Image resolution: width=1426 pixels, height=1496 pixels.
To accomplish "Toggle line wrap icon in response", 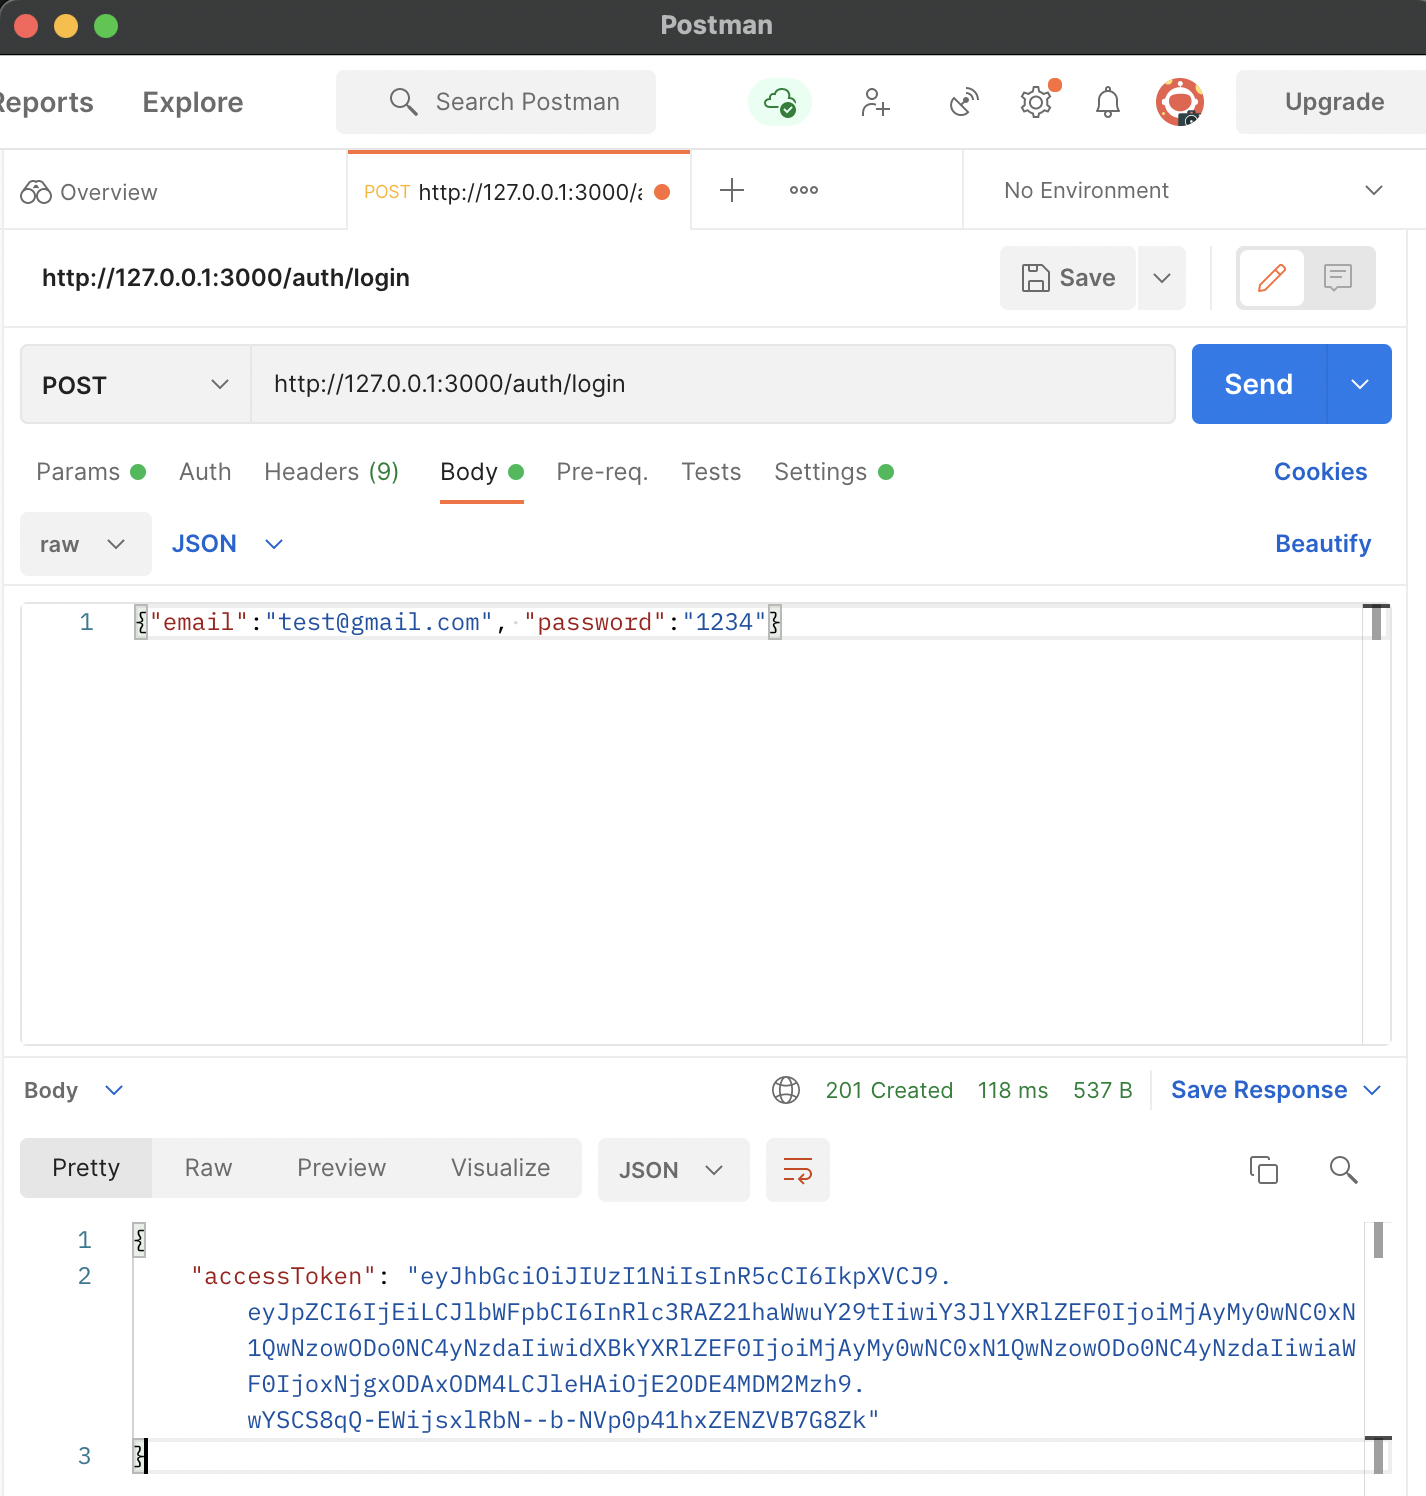I will coord(798,1170).
